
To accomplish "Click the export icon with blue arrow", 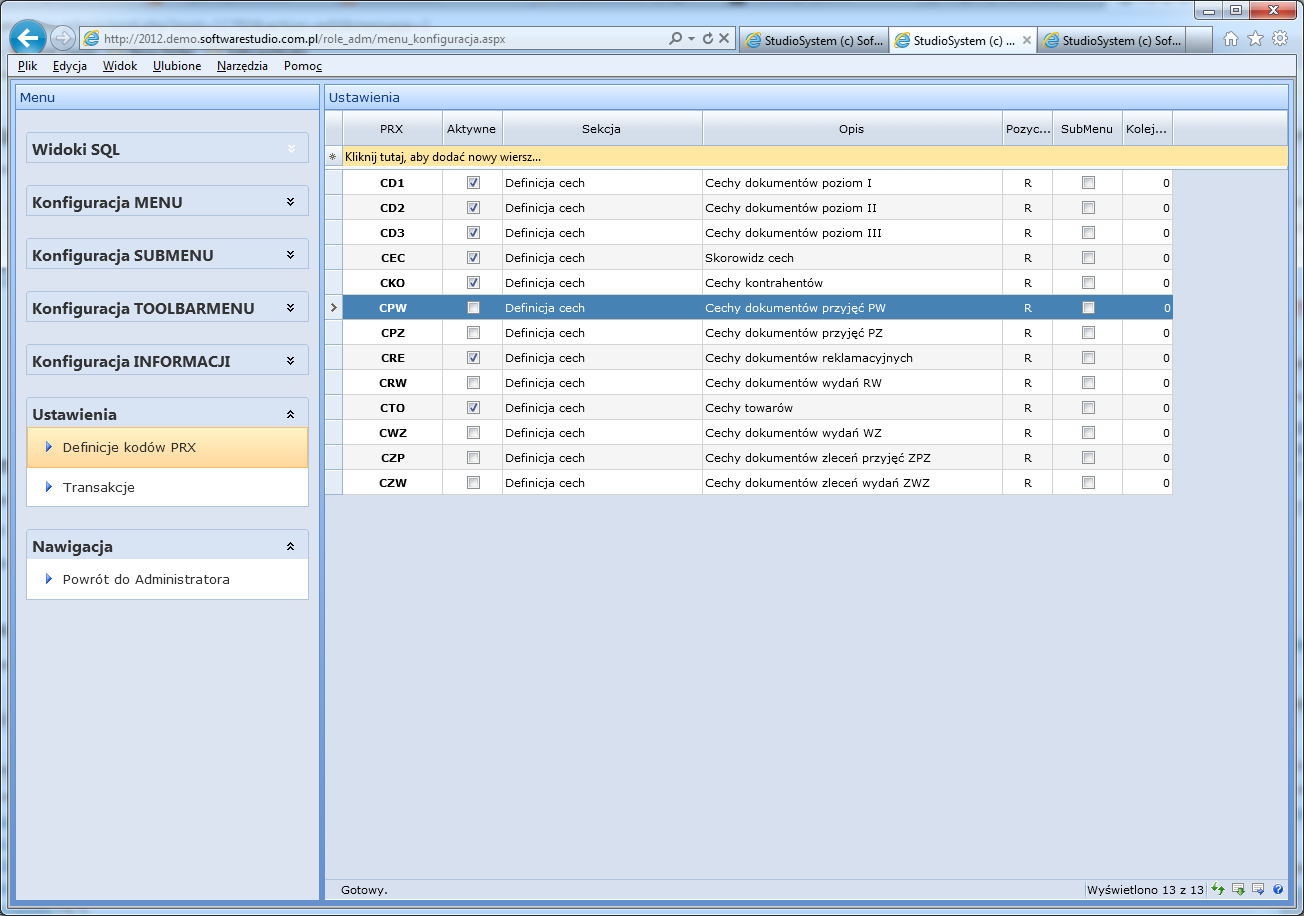I will 1258,889.
